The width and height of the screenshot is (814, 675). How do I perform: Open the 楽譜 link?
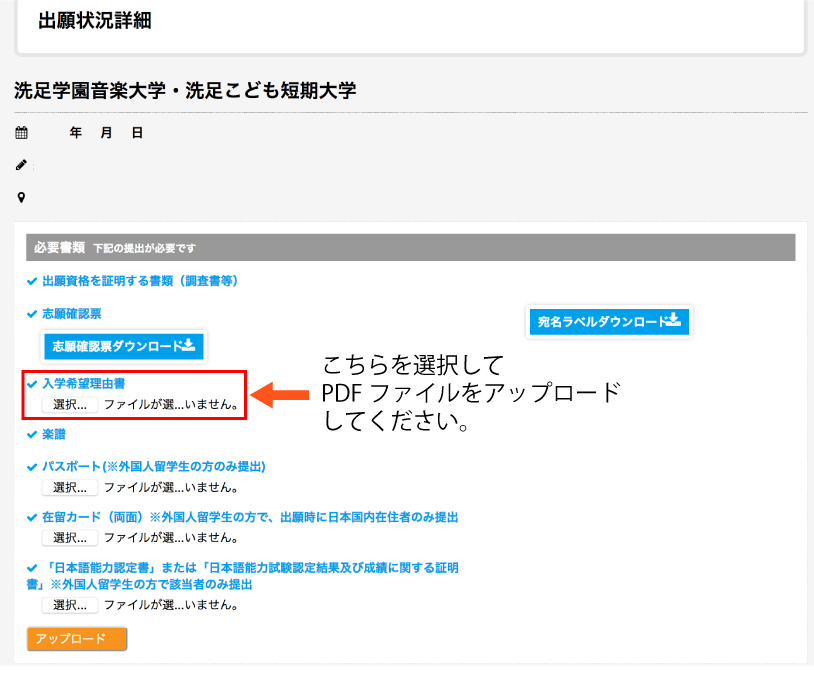(x=54, y=434)
